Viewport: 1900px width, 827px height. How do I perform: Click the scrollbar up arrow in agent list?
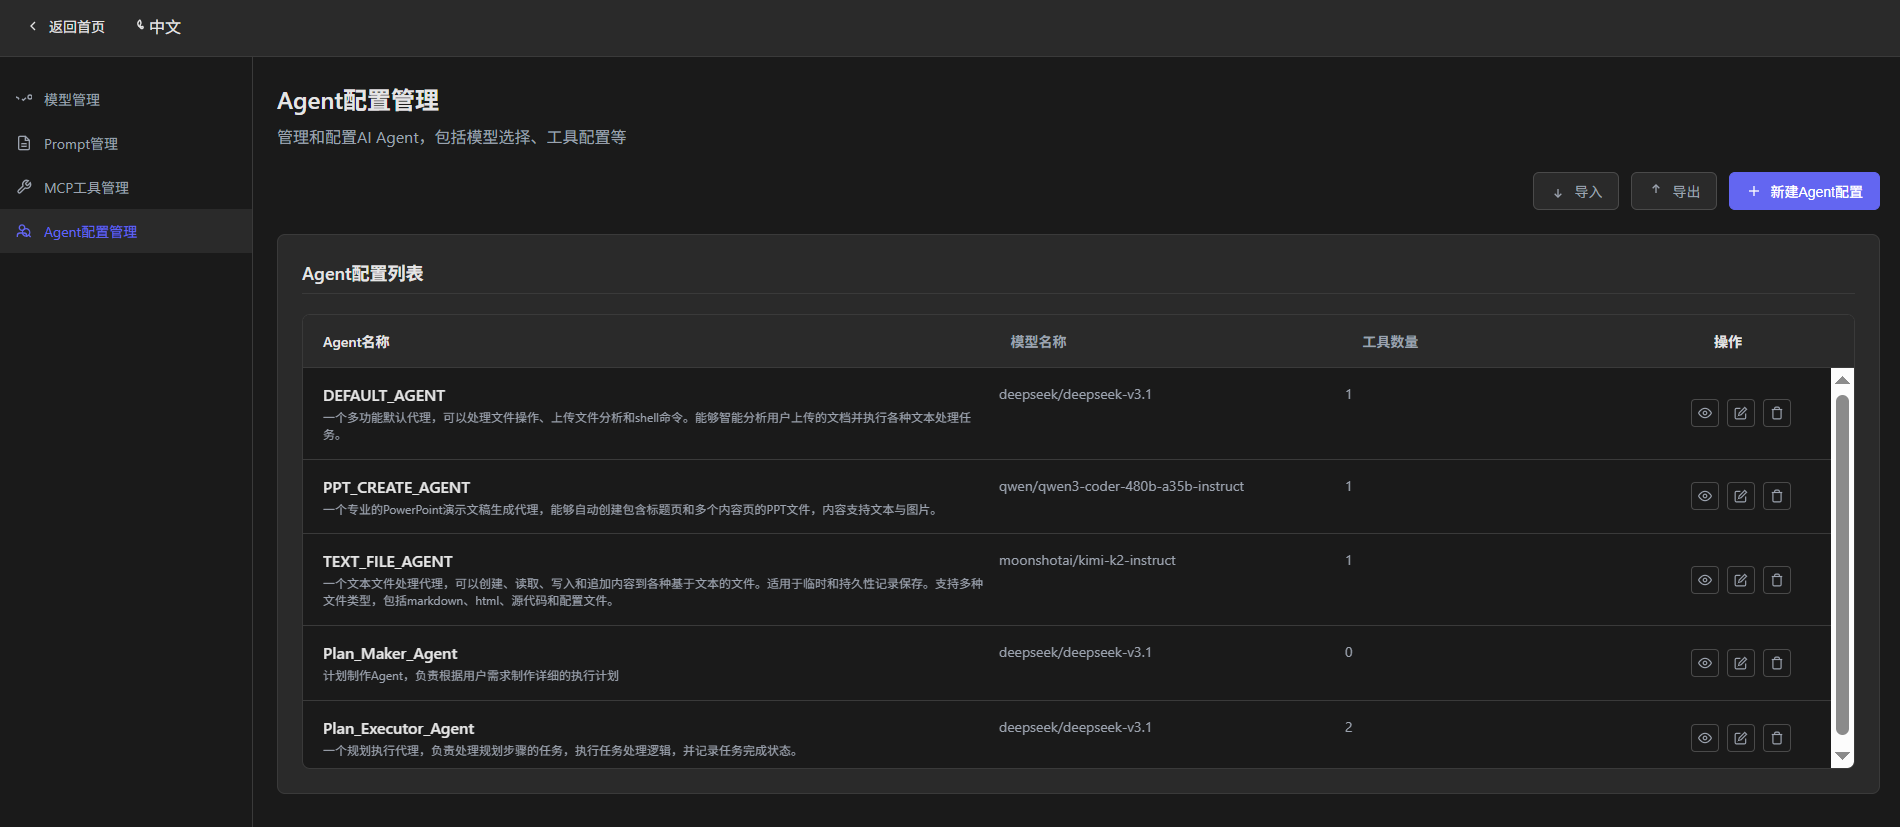pos(1842,380)
